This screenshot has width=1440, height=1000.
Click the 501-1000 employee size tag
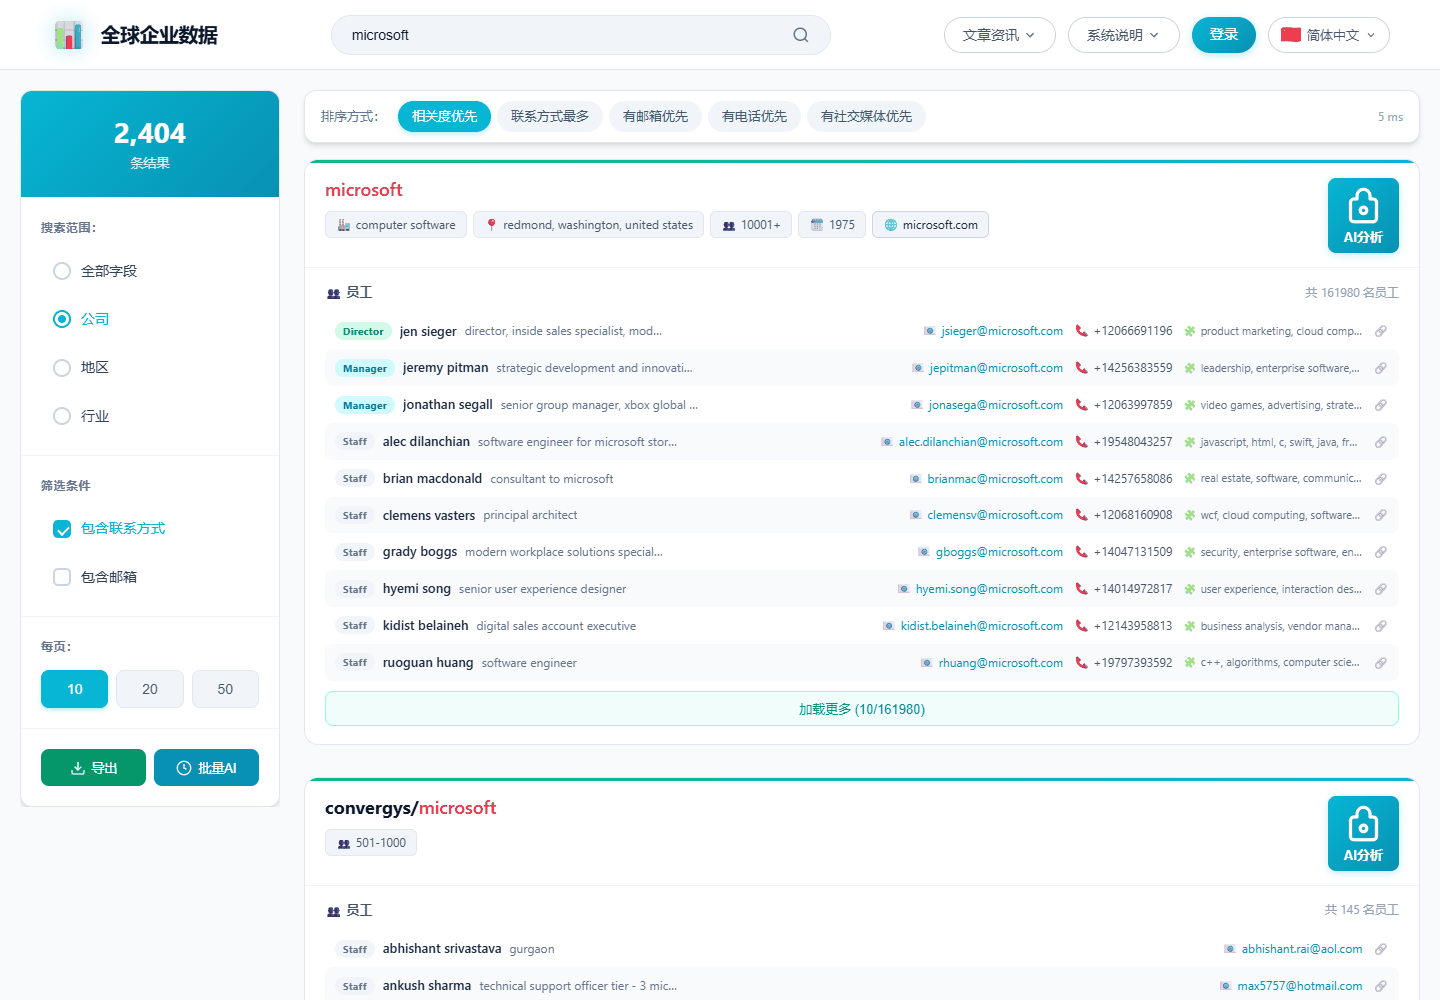click(371, 843)
